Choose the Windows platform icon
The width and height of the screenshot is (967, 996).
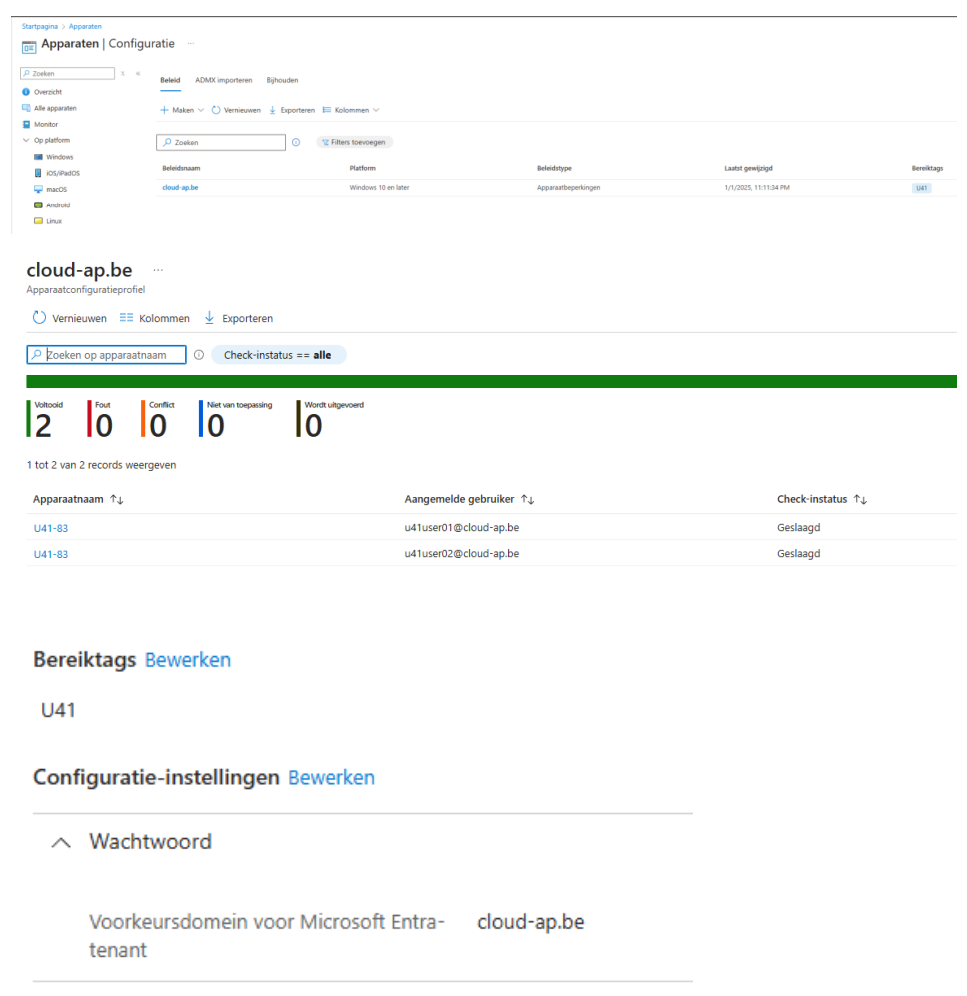[x=38, y=157]
